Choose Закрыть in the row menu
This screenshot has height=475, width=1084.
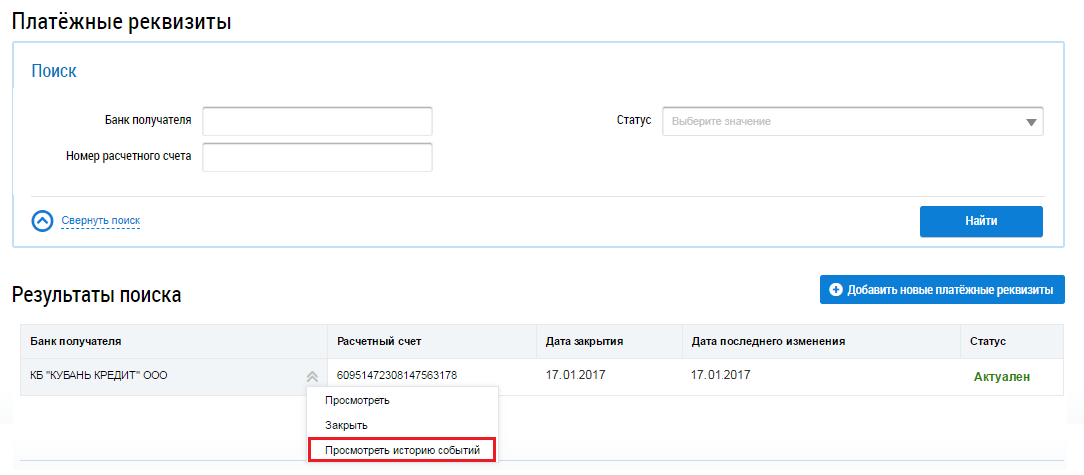(347, 426)
